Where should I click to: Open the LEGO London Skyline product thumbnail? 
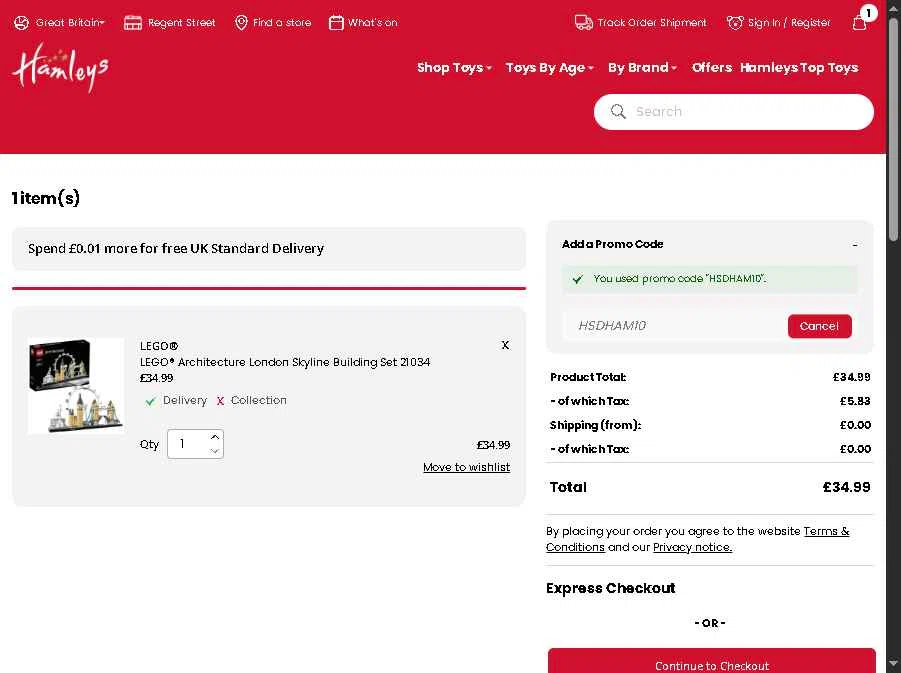click(76, 385)
